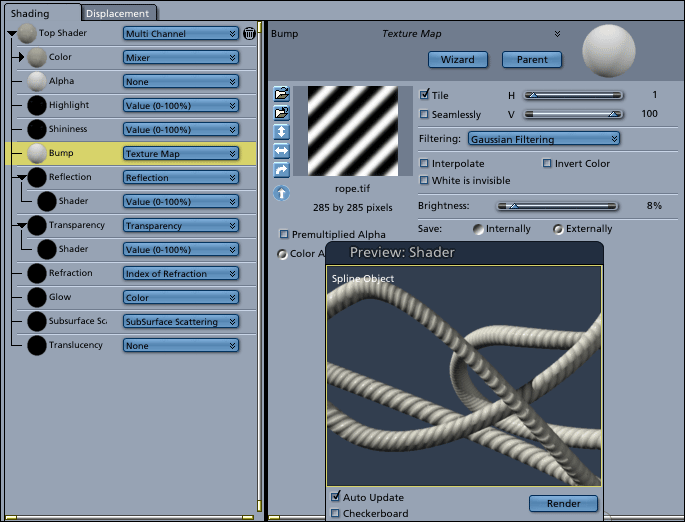Select the Save Internally radio button

[x=480, y=229]
